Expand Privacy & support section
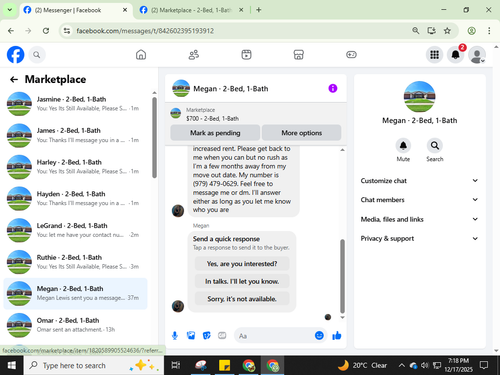Viewport: 500px width, 375px height. [x=419, y=238]
